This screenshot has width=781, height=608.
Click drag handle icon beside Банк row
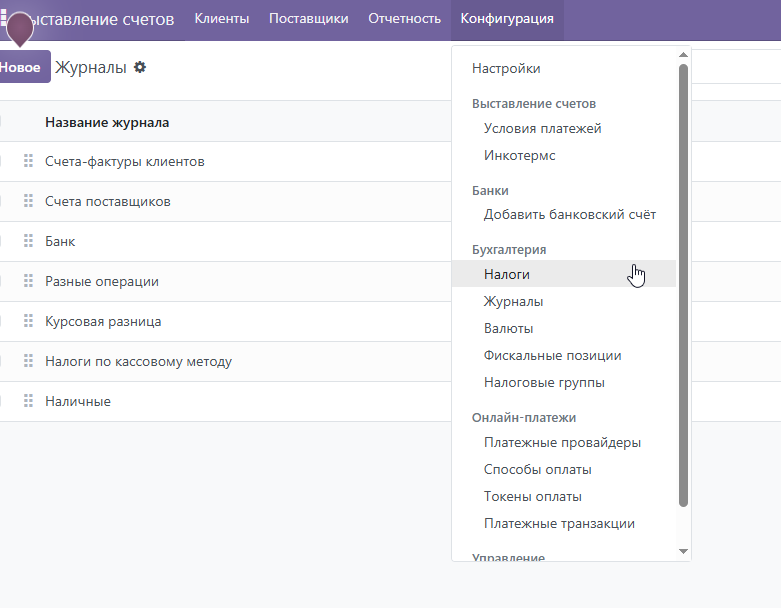pyautogui.click(x=28, y=241)
